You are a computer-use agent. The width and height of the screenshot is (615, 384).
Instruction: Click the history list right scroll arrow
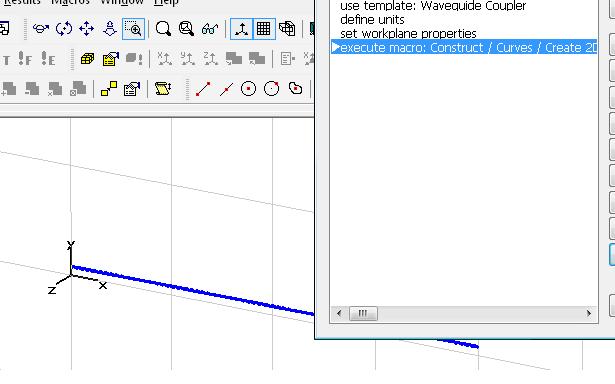589,313
